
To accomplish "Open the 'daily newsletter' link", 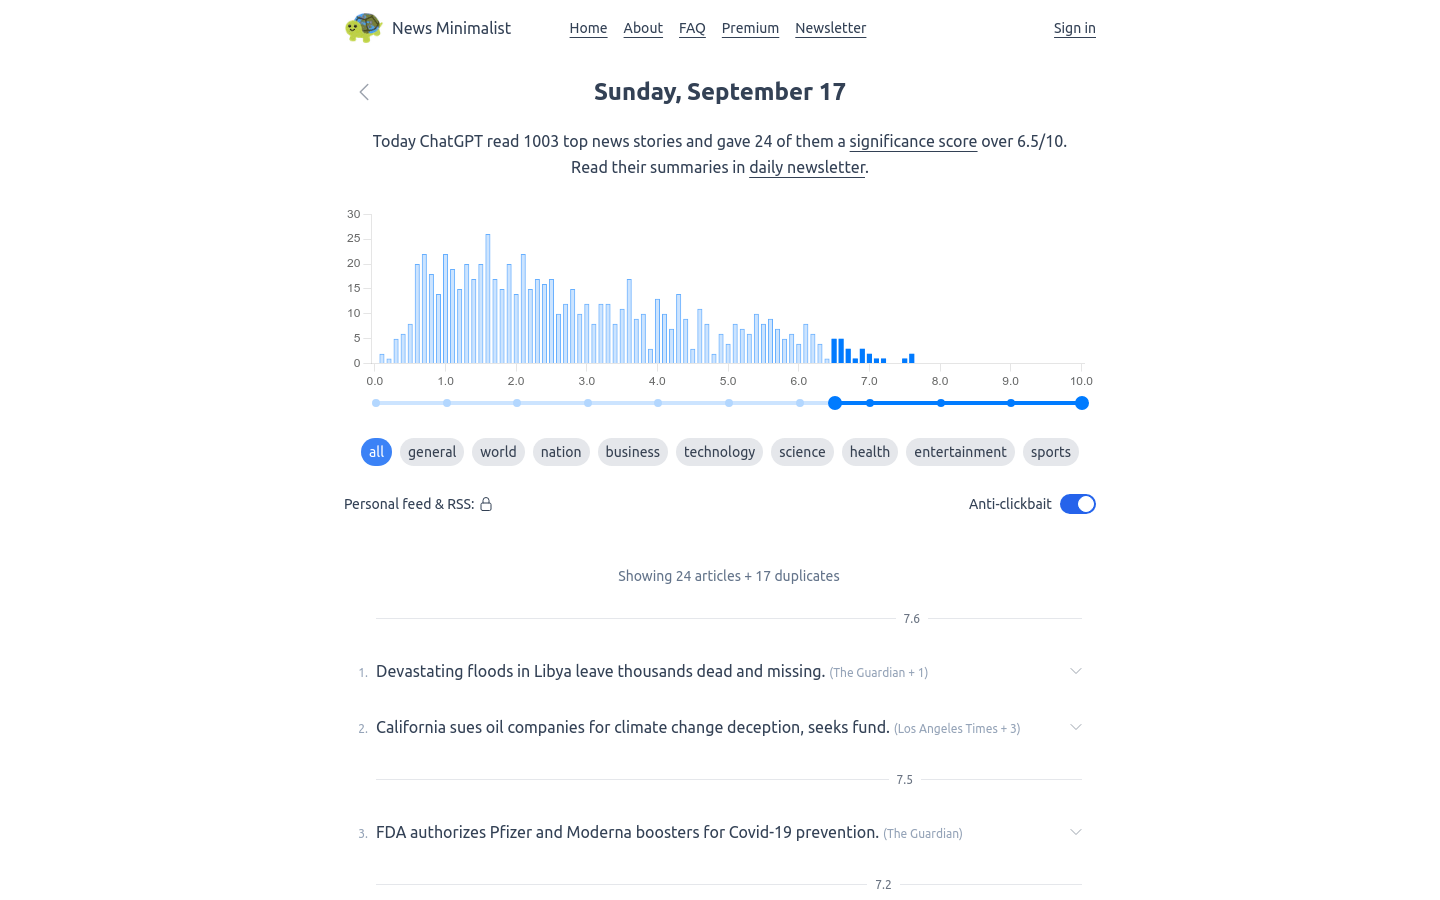I will (807, 167).
